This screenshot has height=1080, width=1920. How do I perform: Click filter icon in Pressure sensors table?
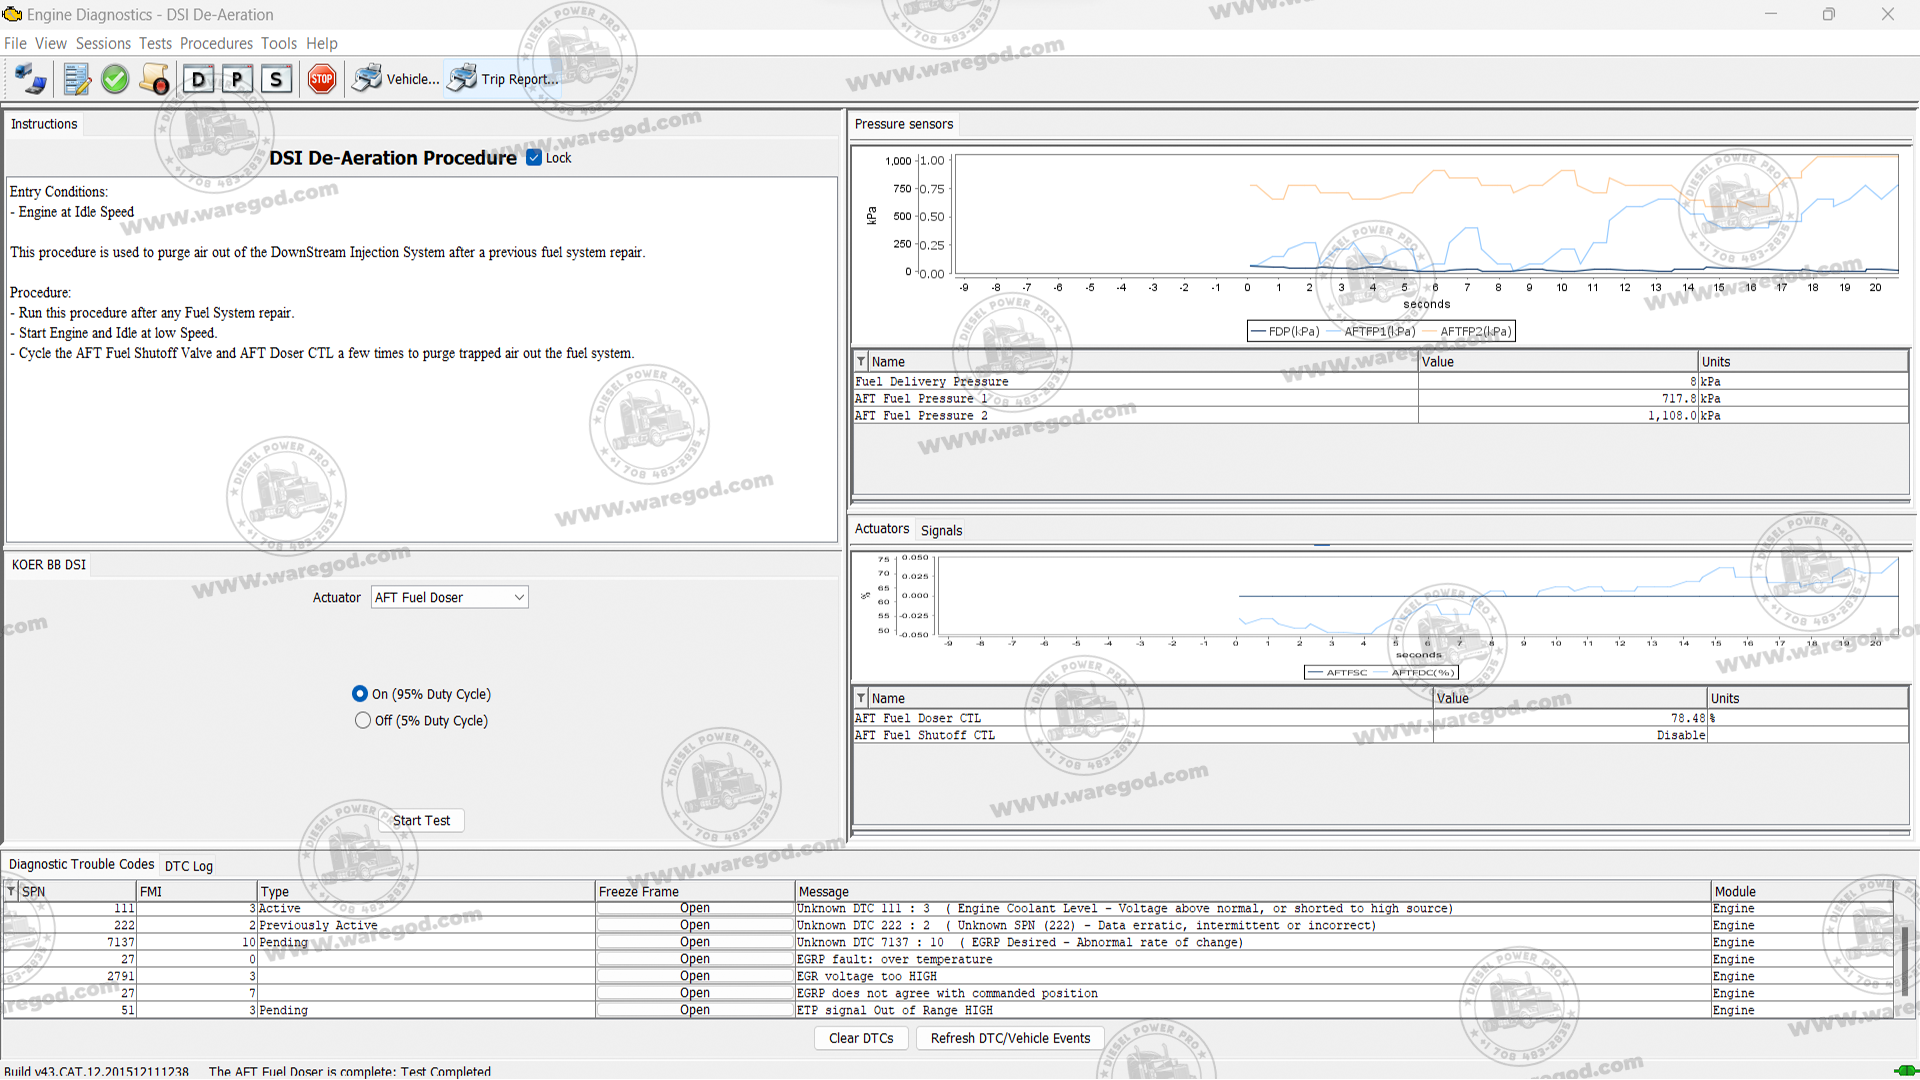coord(861,362)
